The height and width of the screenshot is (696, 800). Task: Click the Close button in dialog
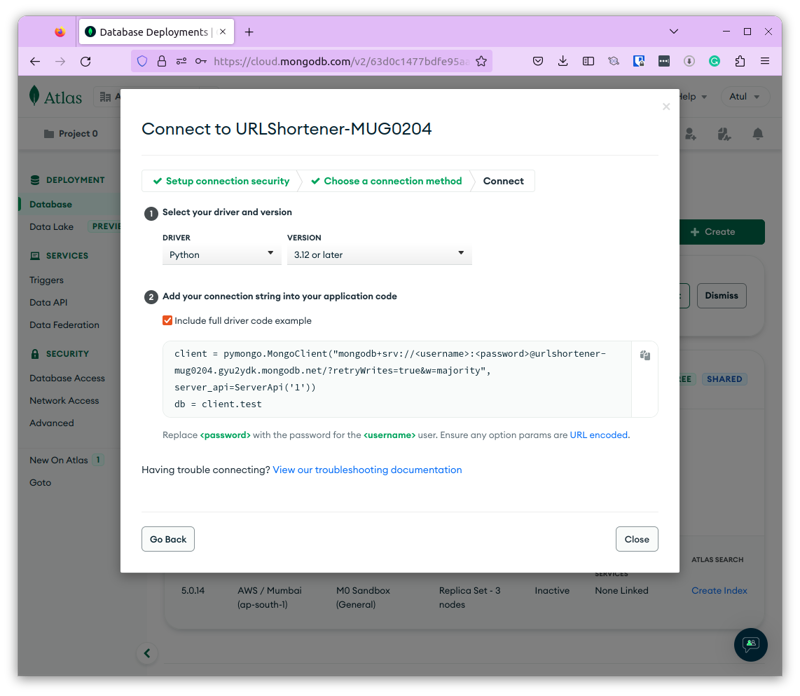click(636, 539)
